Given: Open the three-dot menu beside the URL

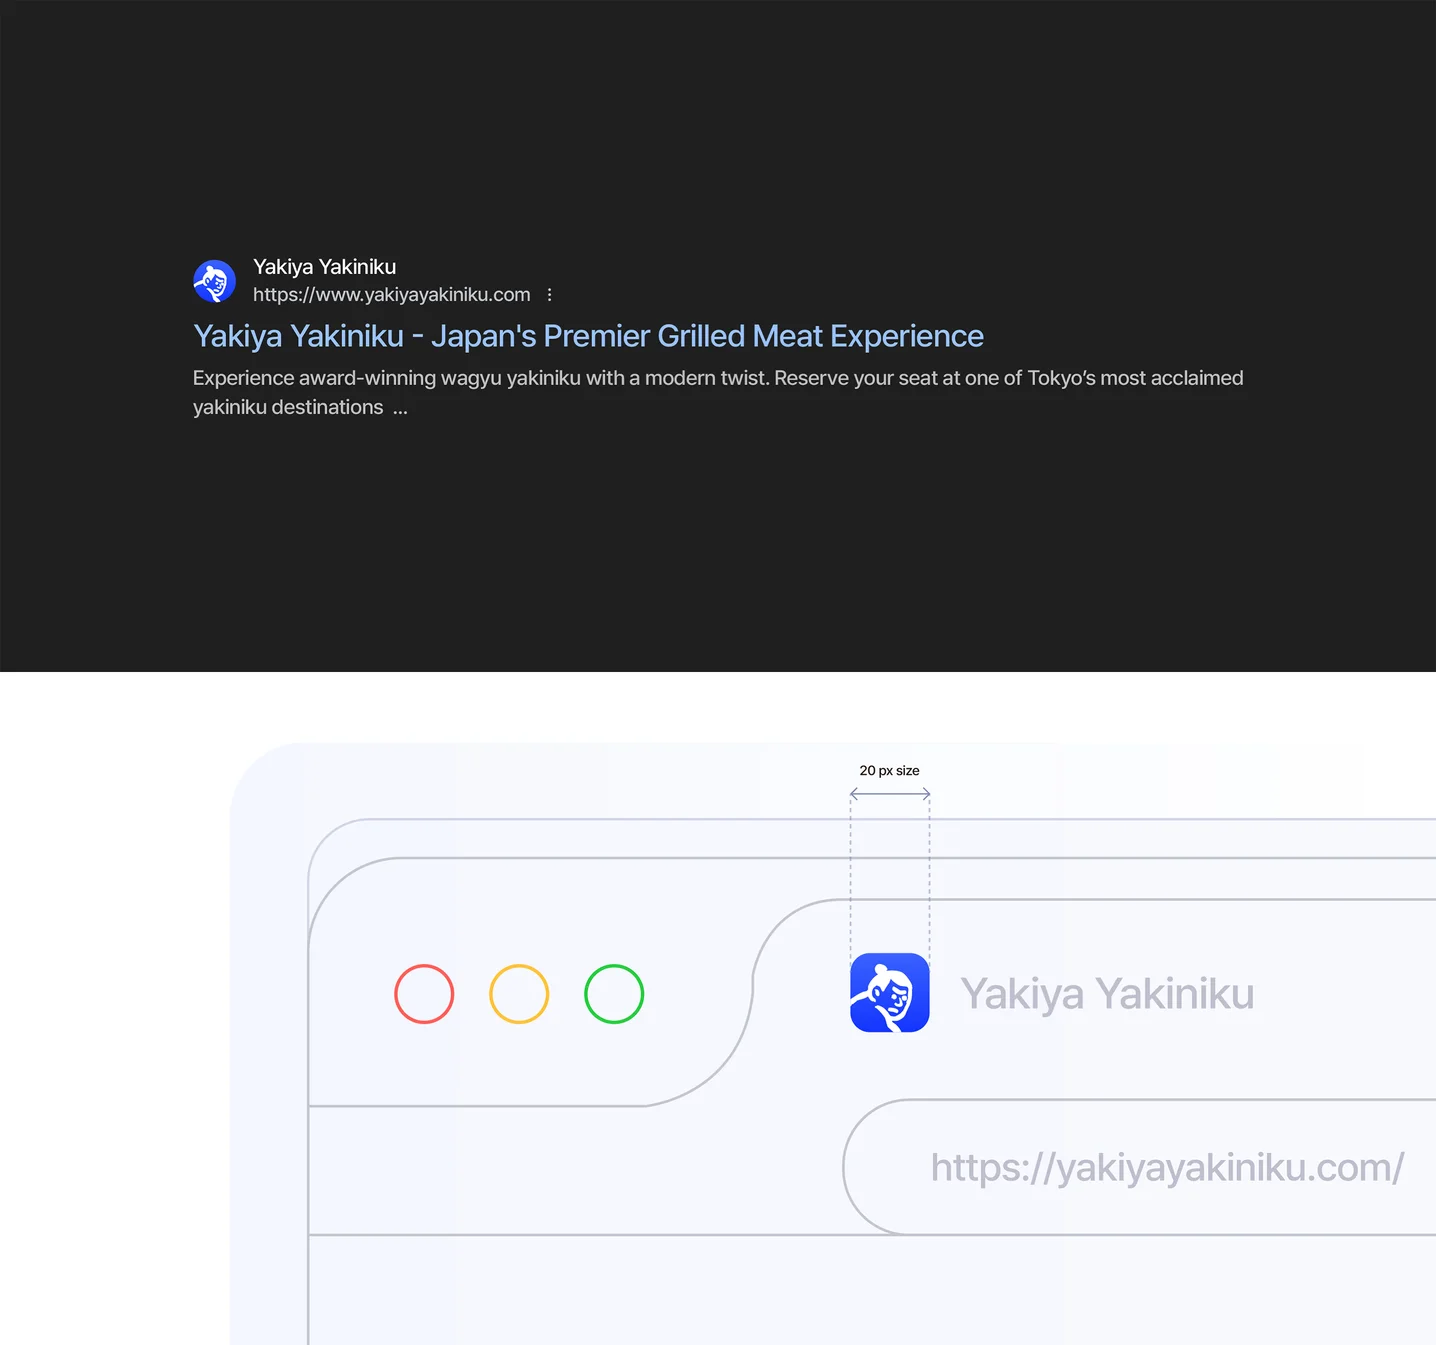Looking at the screenshot, I should pyautogui.click(x=549, y=295).
